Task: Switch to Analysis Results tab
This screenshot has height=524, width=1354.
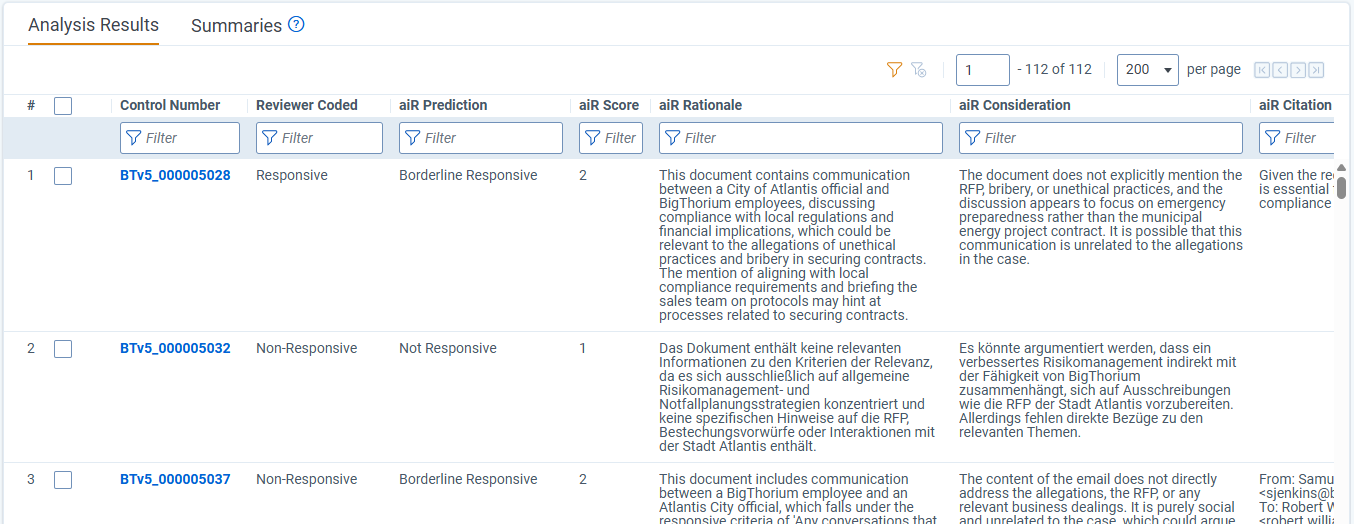Action: [93, 25]
